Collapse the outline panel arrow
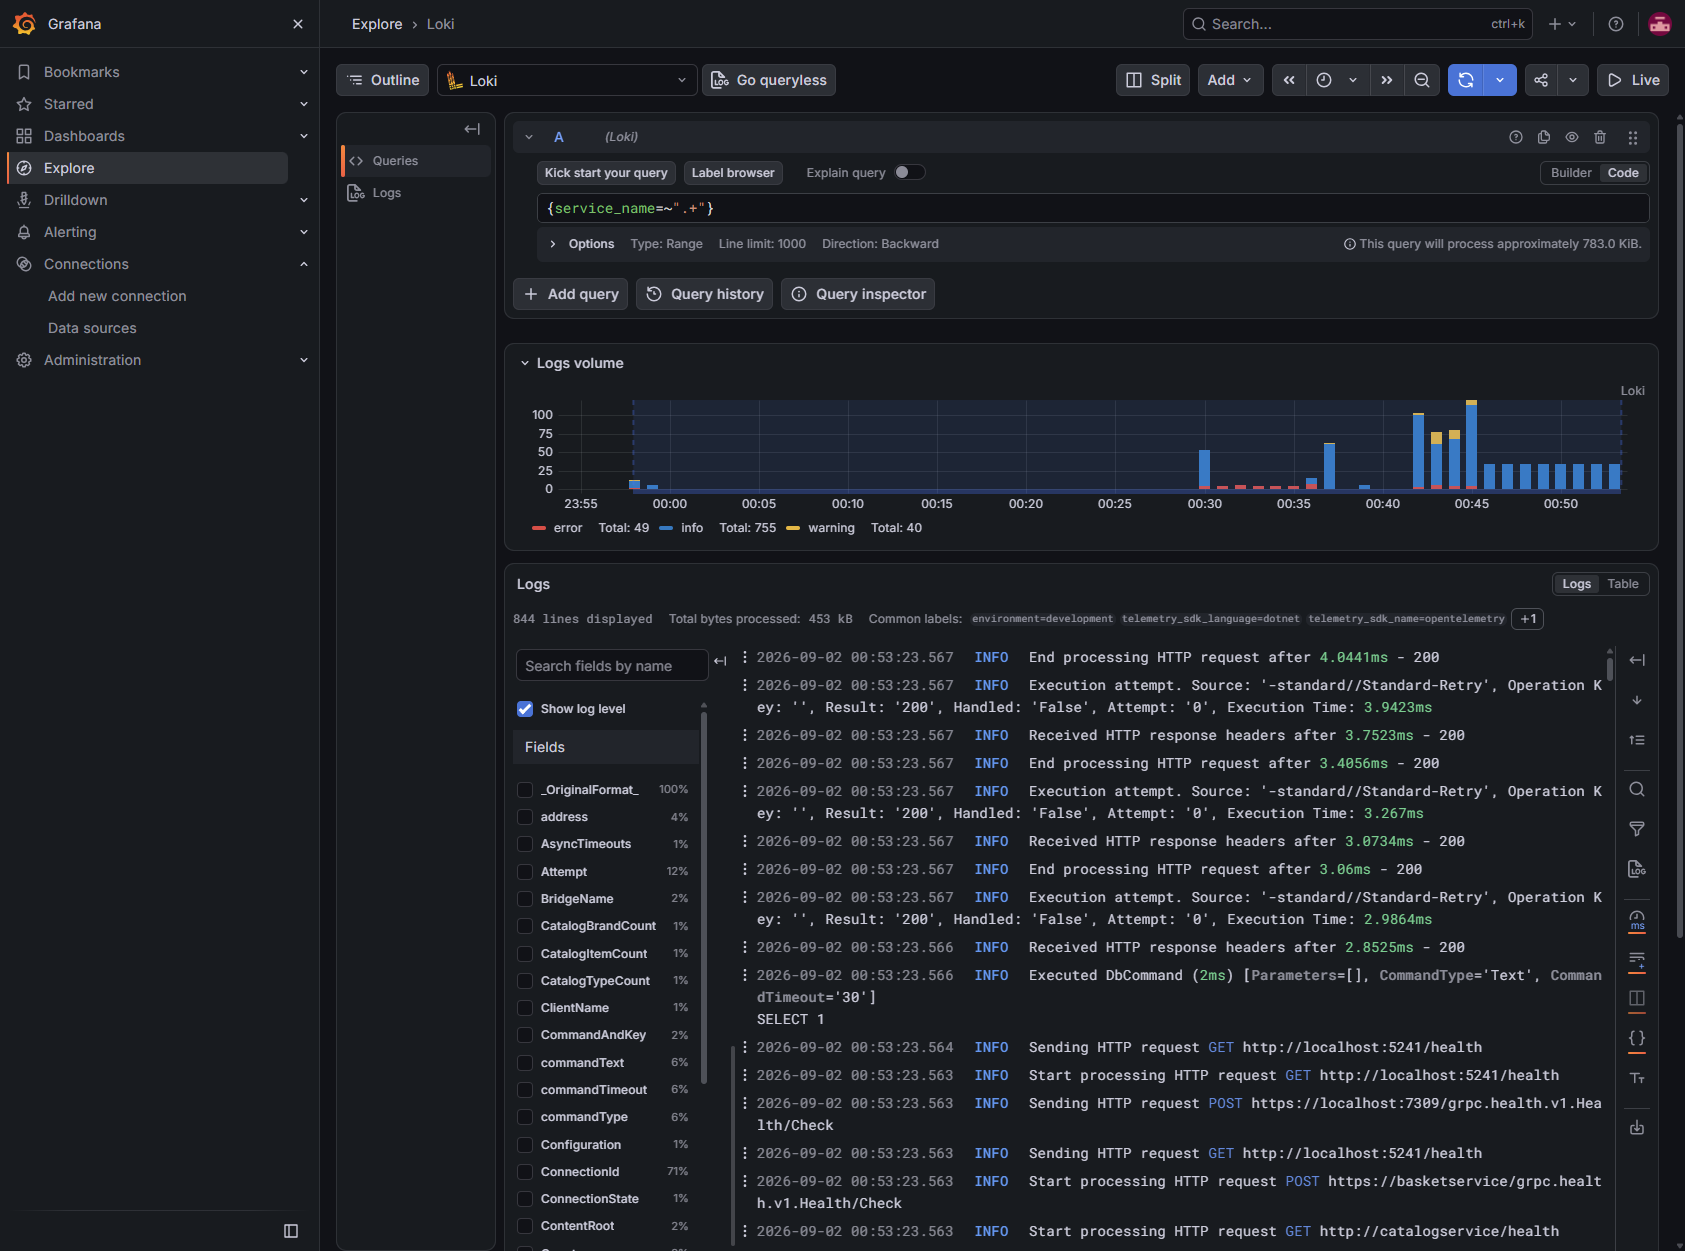Viewport: 1685px width, 1251px height. click(x=472, y=129)
